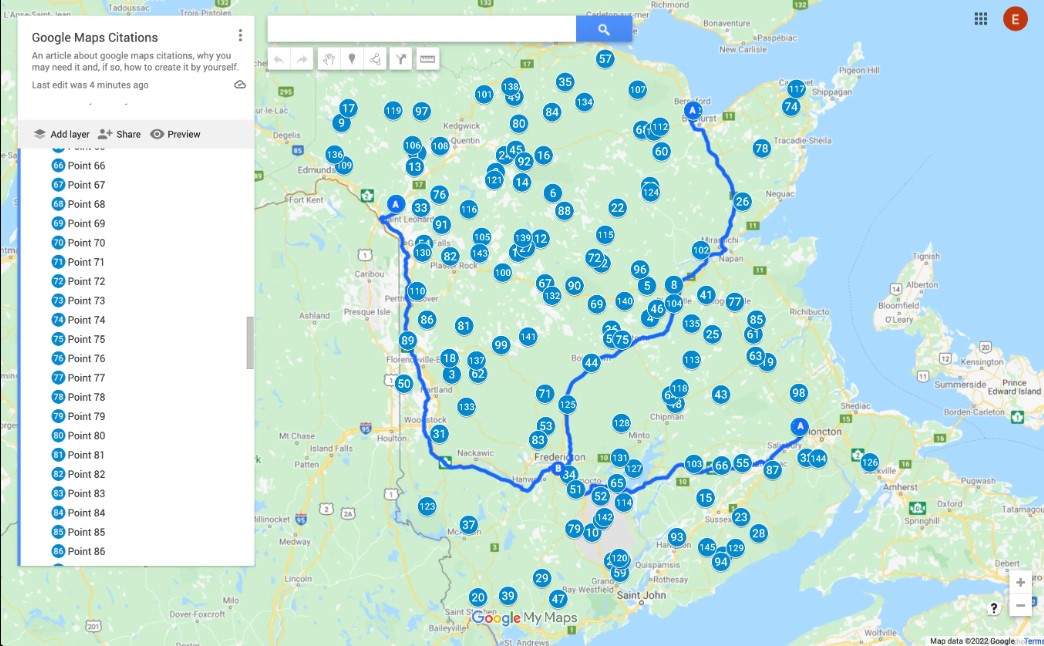Click map marker 17
The image size is (1044, 646).
pos(348,108)
